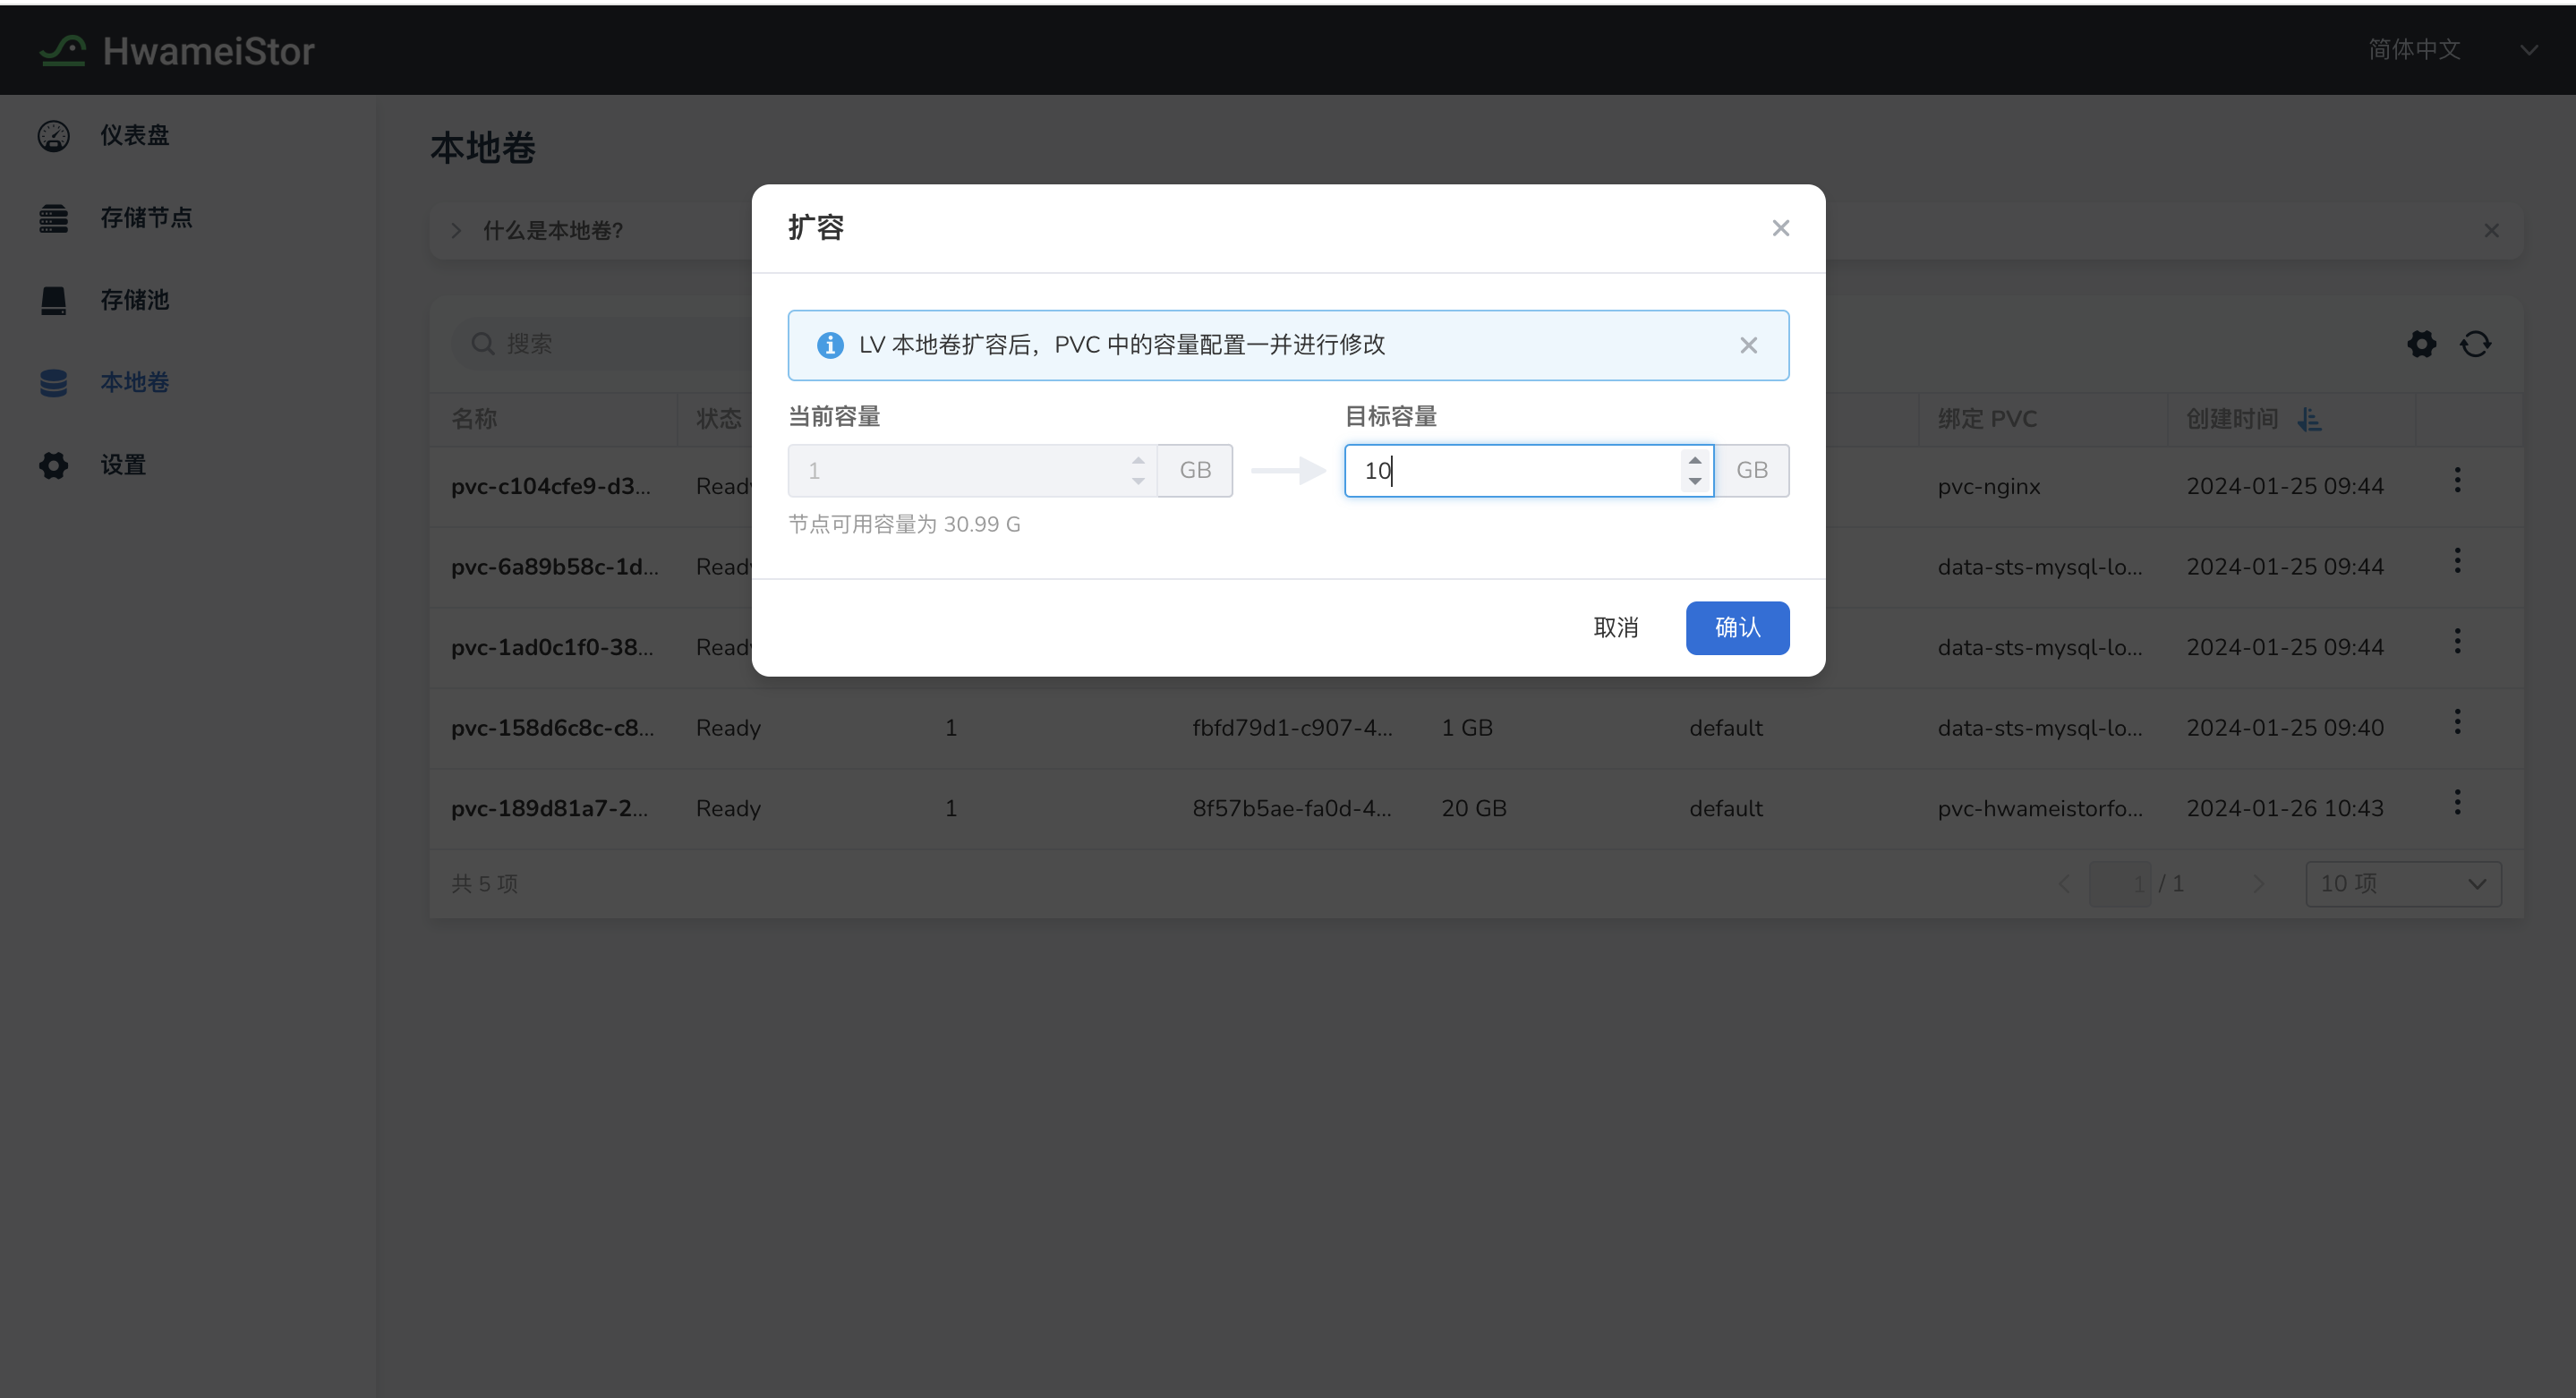The height and width of the screenshot is (1398, 2576).
Task: Click the table column settings gear icon
Action: (2421, 344)
